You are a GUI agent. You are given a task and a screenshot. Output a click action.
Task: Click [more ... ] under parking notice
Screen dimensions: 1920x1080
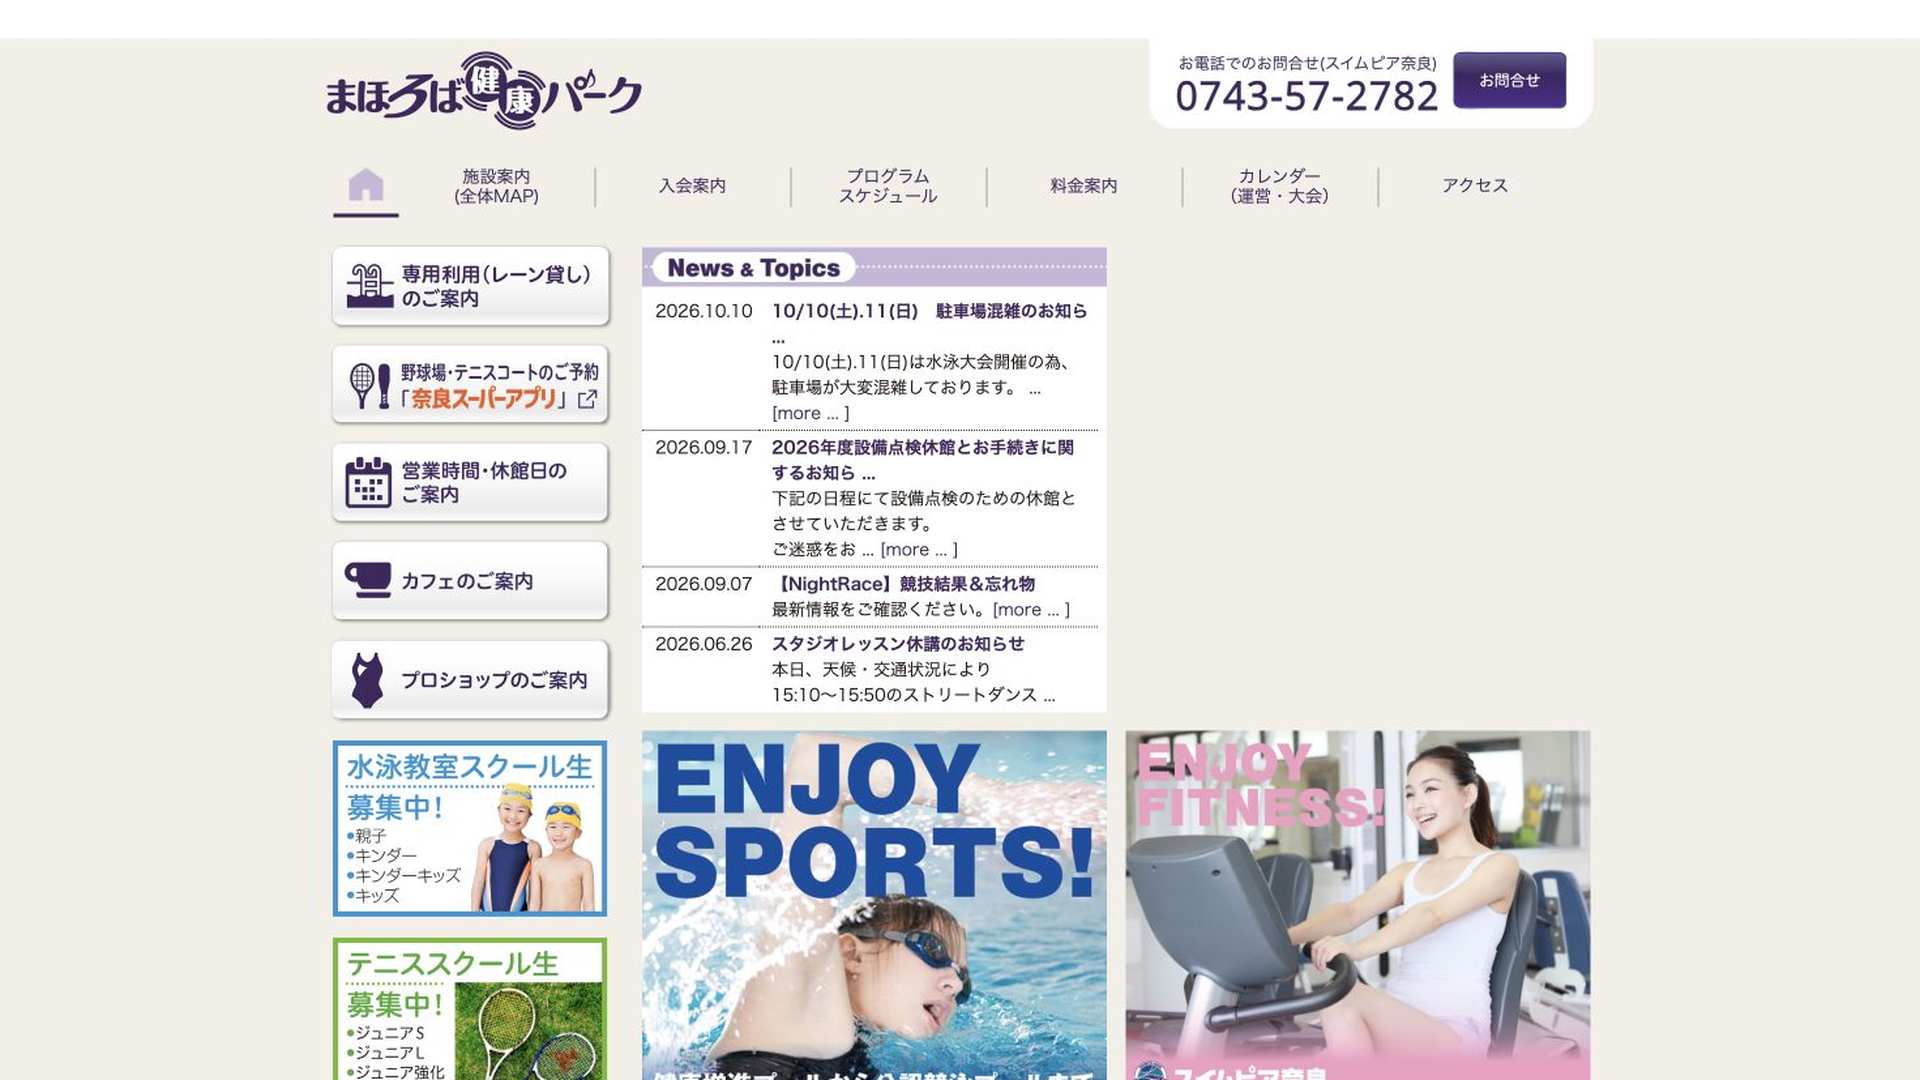810,414
